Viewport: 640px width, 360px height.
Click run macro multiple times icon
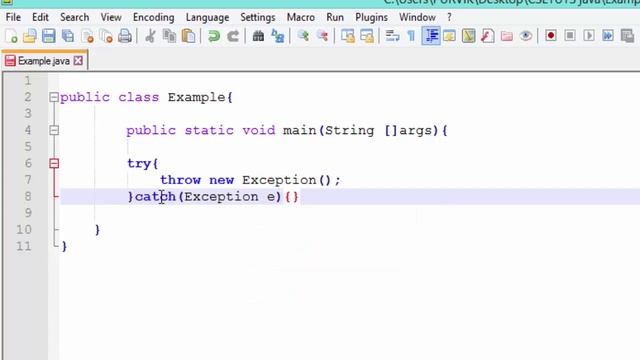608,36
